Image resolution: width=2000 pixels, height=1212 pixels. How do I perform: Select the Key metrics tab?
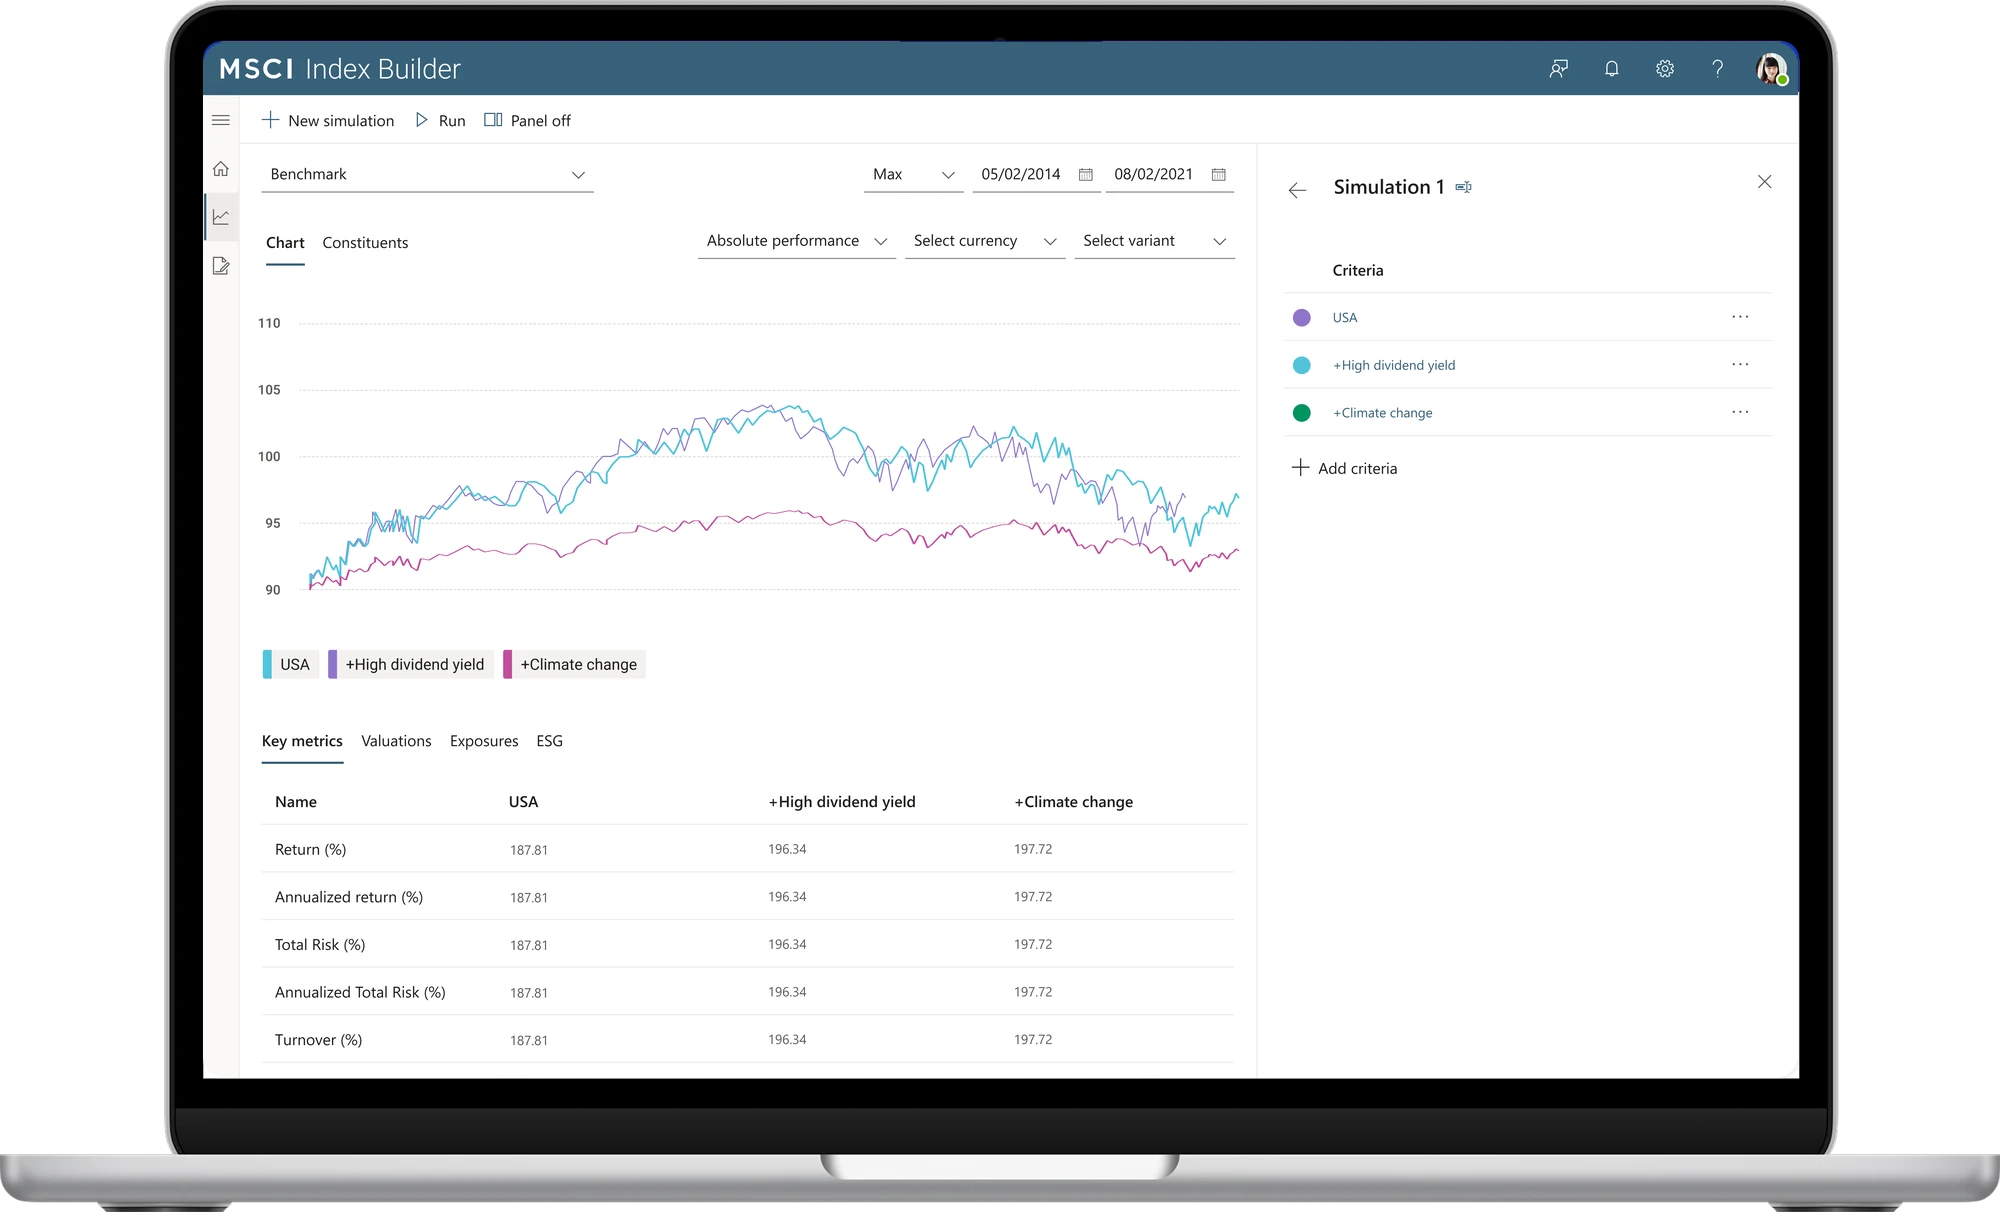point(302,741)
